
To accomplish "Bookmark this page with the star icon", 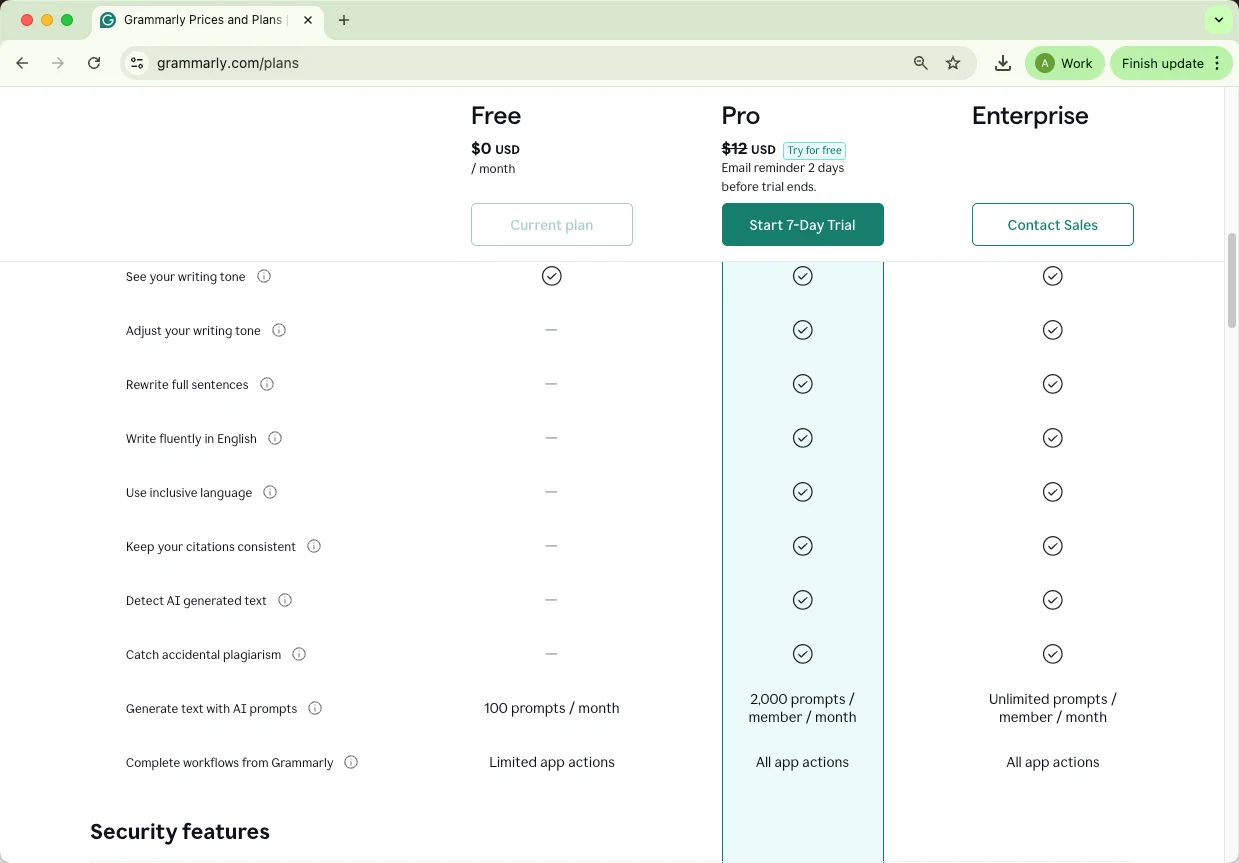I will [x=953, y=63].
